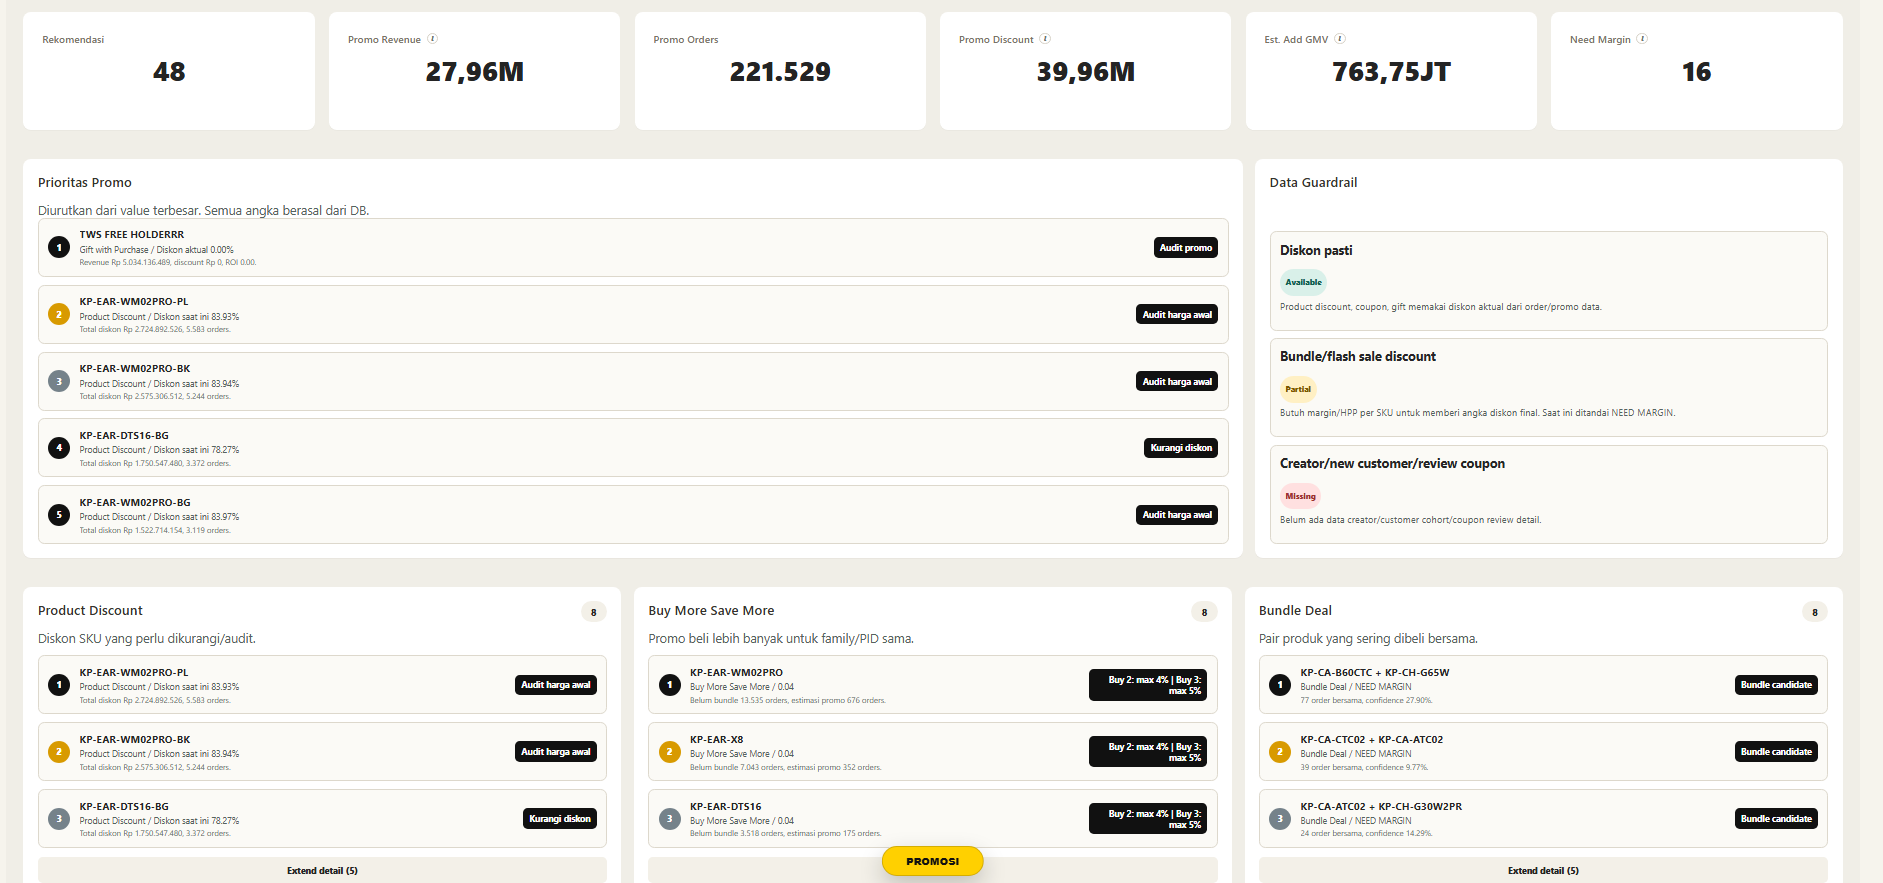Click the Partial status pill under Bundle/flash sale
The width and height of the screenshot is (1883, 883).
tap(1298, 389)
